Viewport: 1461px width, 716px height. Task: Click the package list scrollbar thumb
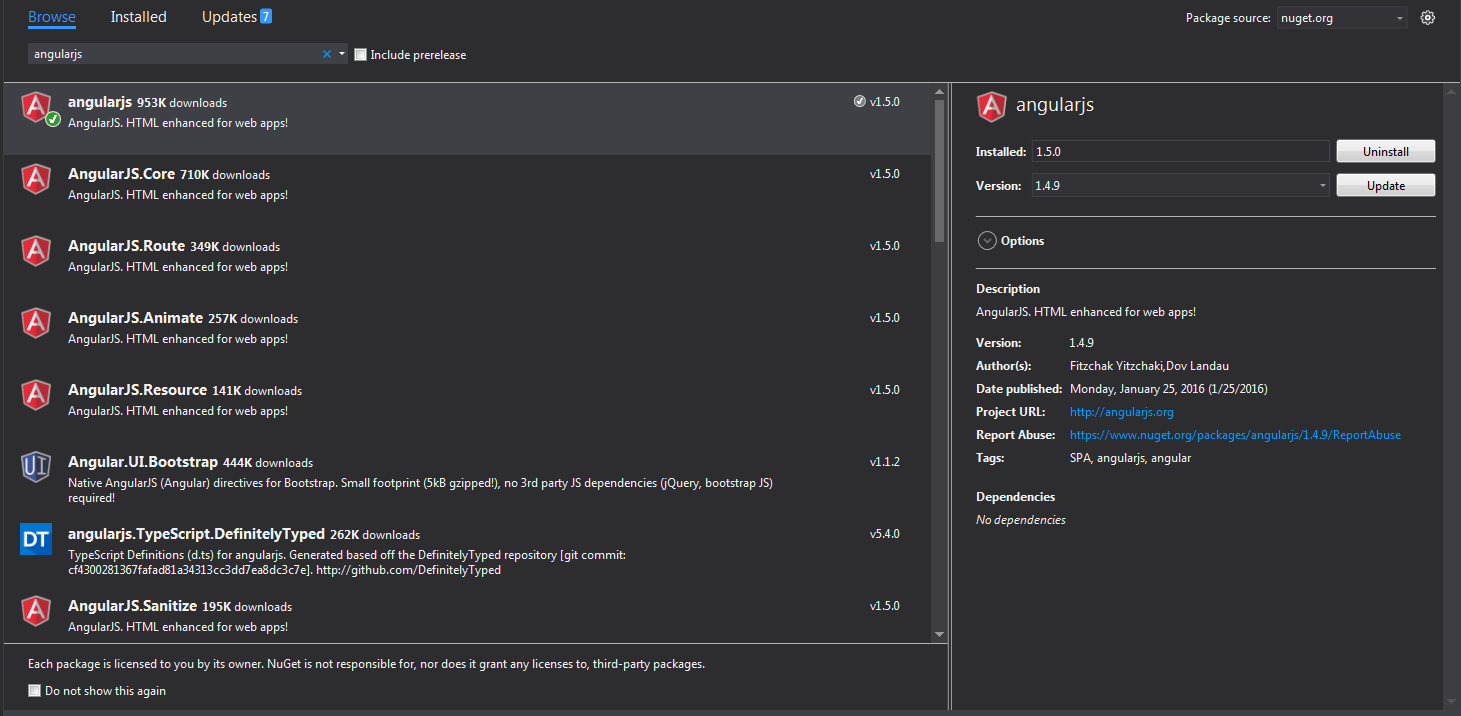pos(939,171)
